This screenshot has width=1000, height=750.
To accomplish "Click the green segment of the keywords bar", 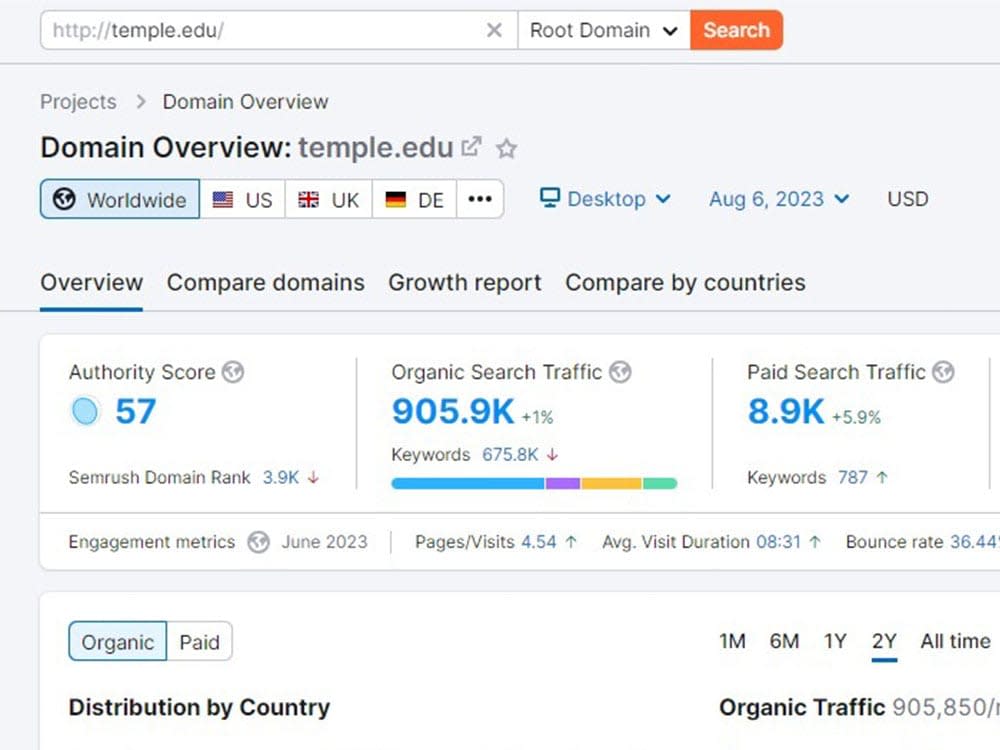I will pyautogui.click(x=660, y=483).
